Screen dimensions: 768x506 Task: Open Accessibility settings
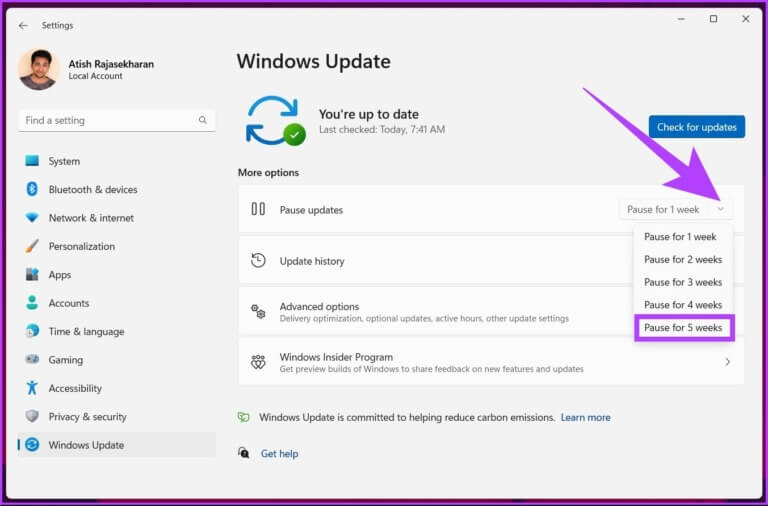[x=117, y=388]
